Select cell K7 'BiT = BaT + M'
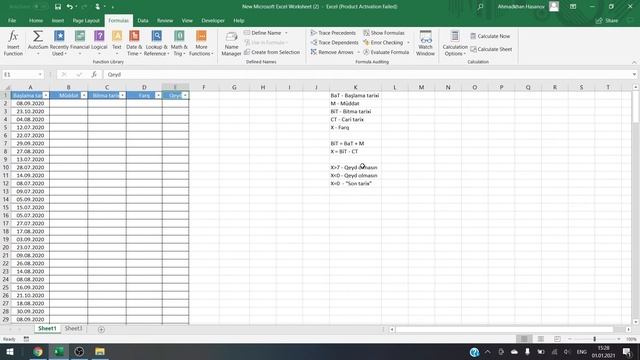Screen dimensions: 640x360 [x=355, y=143]
